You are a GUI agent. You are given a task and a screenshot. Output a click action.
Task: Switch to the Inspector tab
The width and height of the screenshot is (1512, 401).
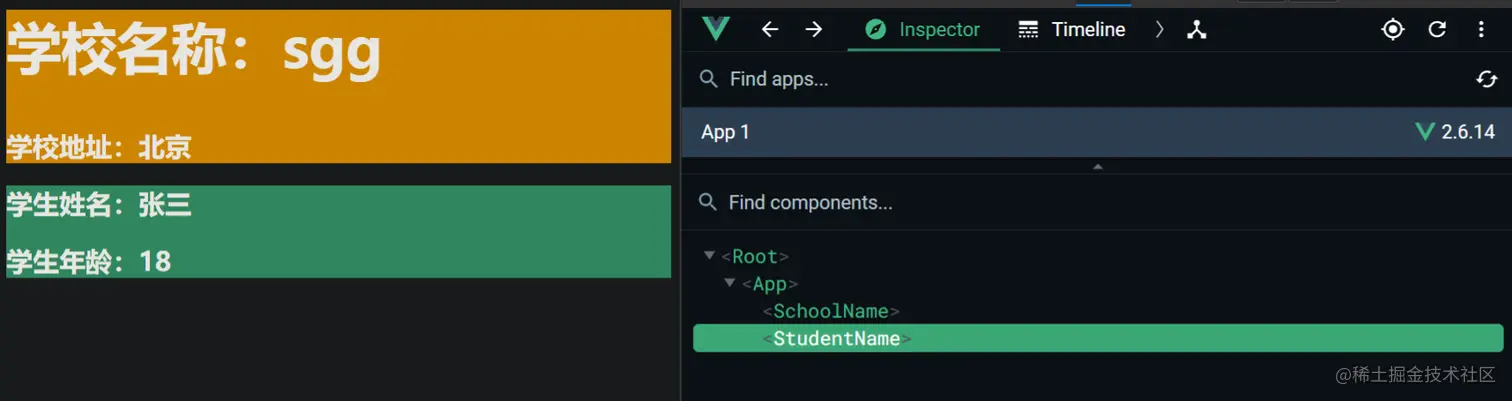pyautogui.click(x=923, y=29)
